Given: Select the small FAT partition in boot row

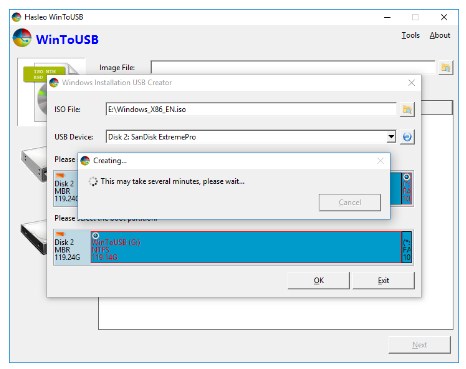Looking at the screenshot, I should 407,247.
